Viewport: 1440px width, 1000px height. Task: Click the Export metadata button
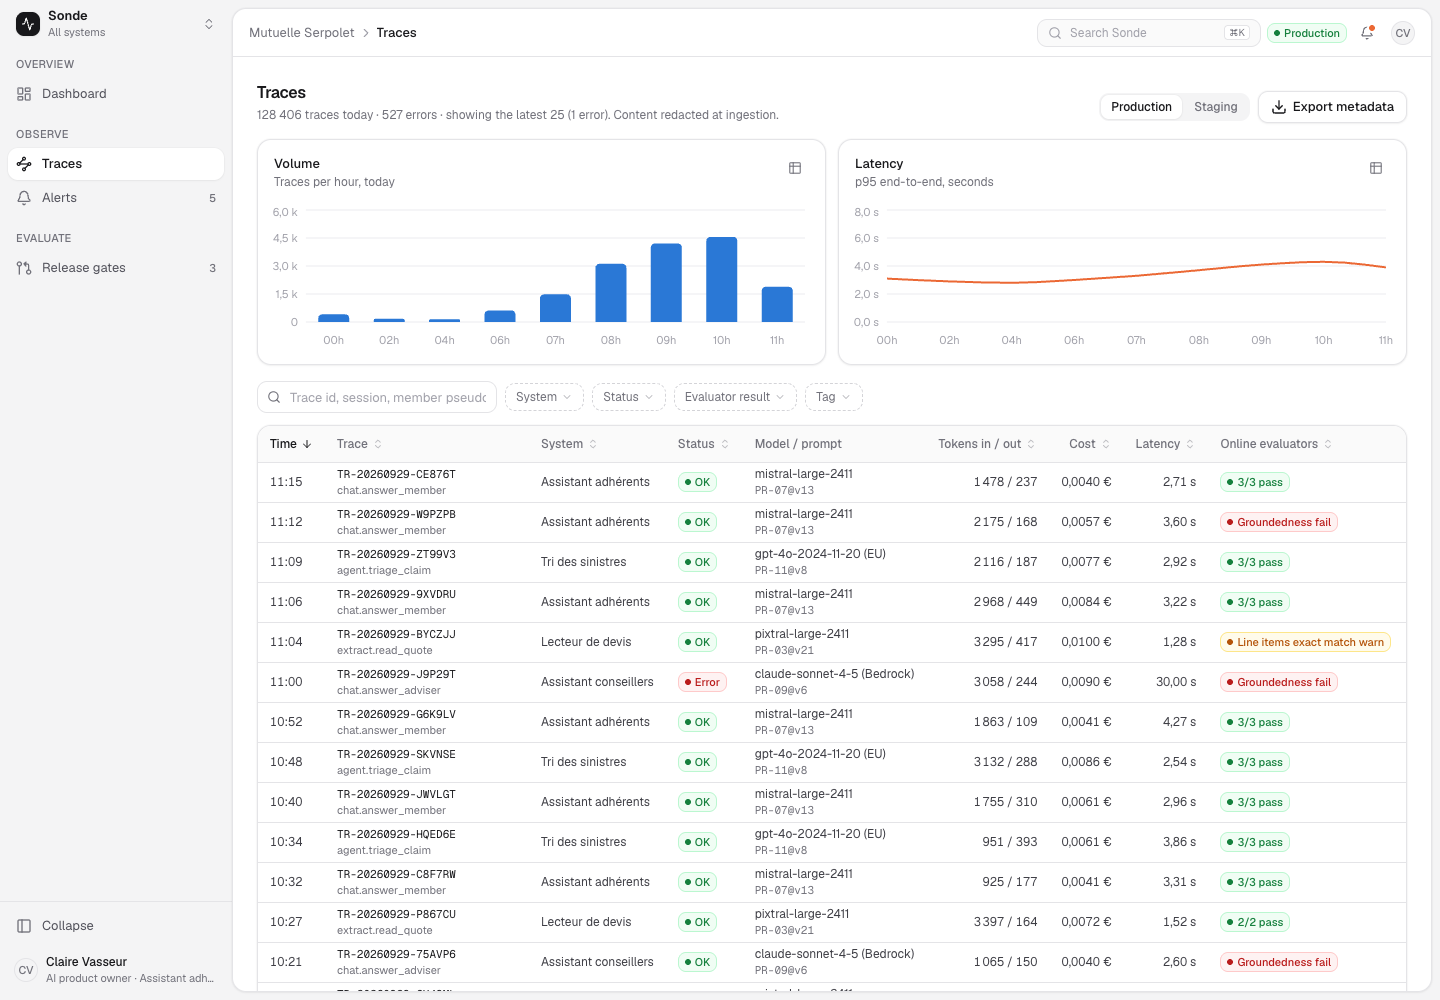(x=1332, y=107)
